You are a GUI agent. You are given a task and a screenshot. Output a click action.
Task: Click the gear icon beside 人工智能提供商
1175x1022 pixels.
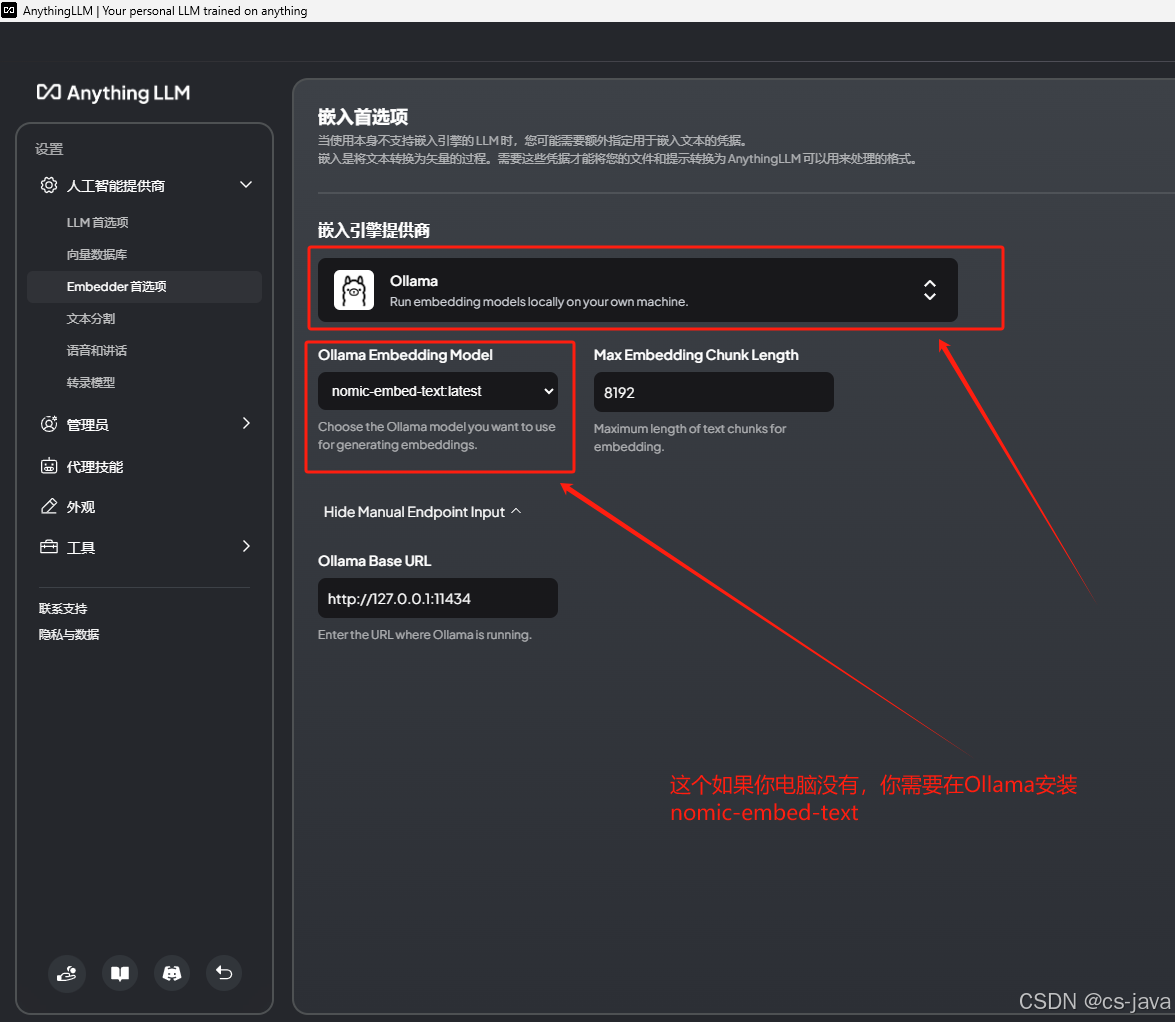(49, 185)
